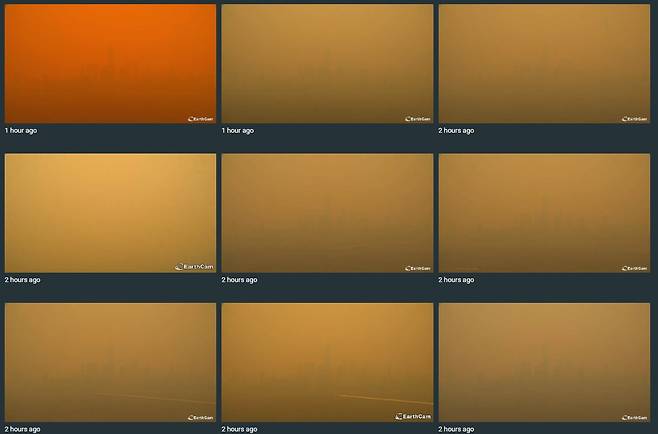Click EarthCam logo on the orange top-left image
The image size is (658, 434).
coord(200,118)
